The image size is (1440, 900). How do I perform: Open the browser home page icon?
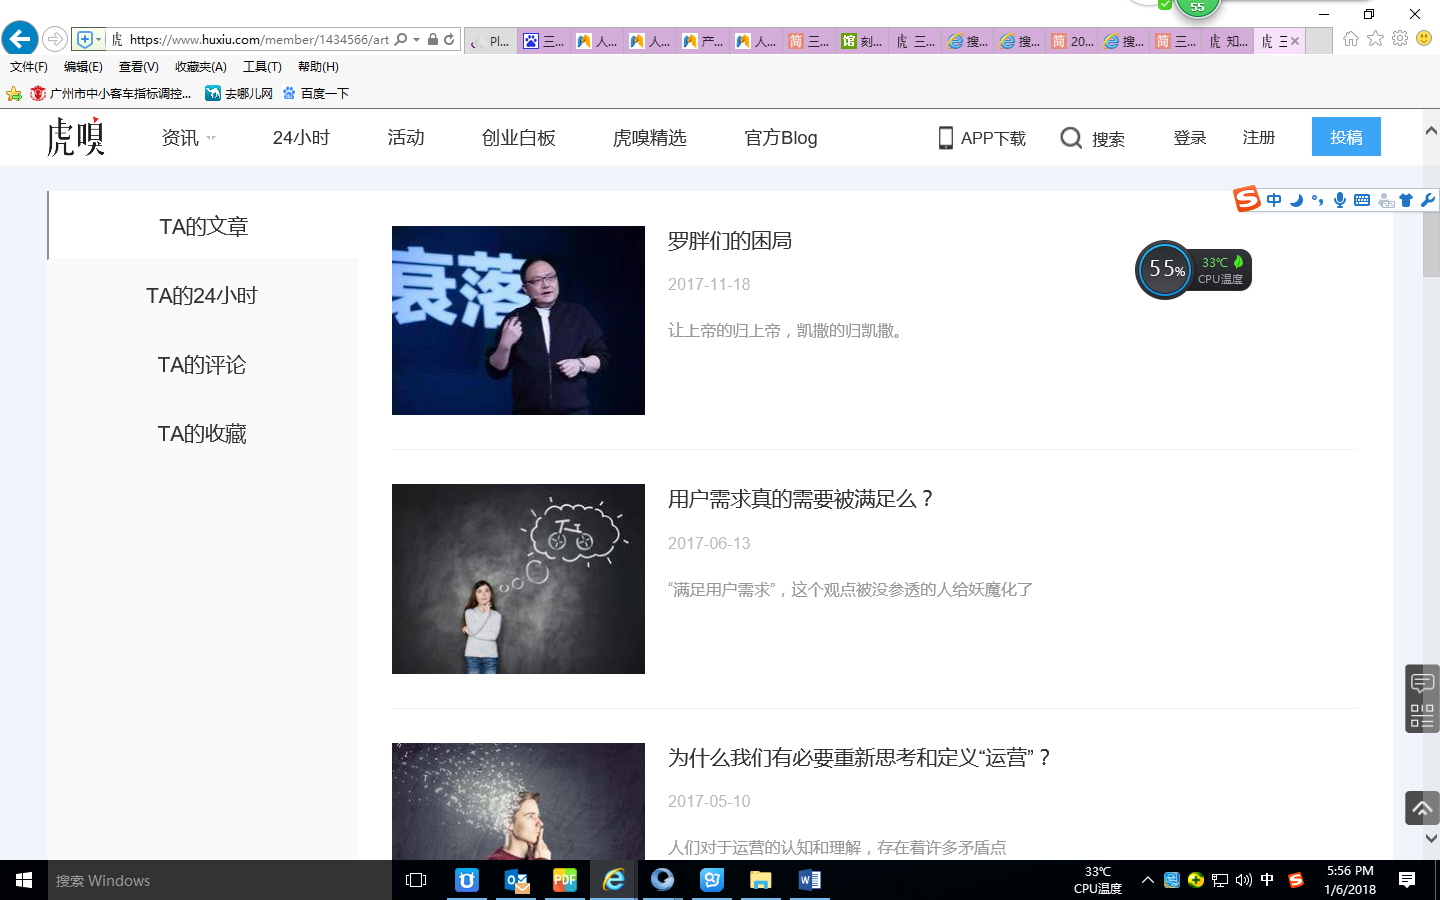tap(1351, 38)
